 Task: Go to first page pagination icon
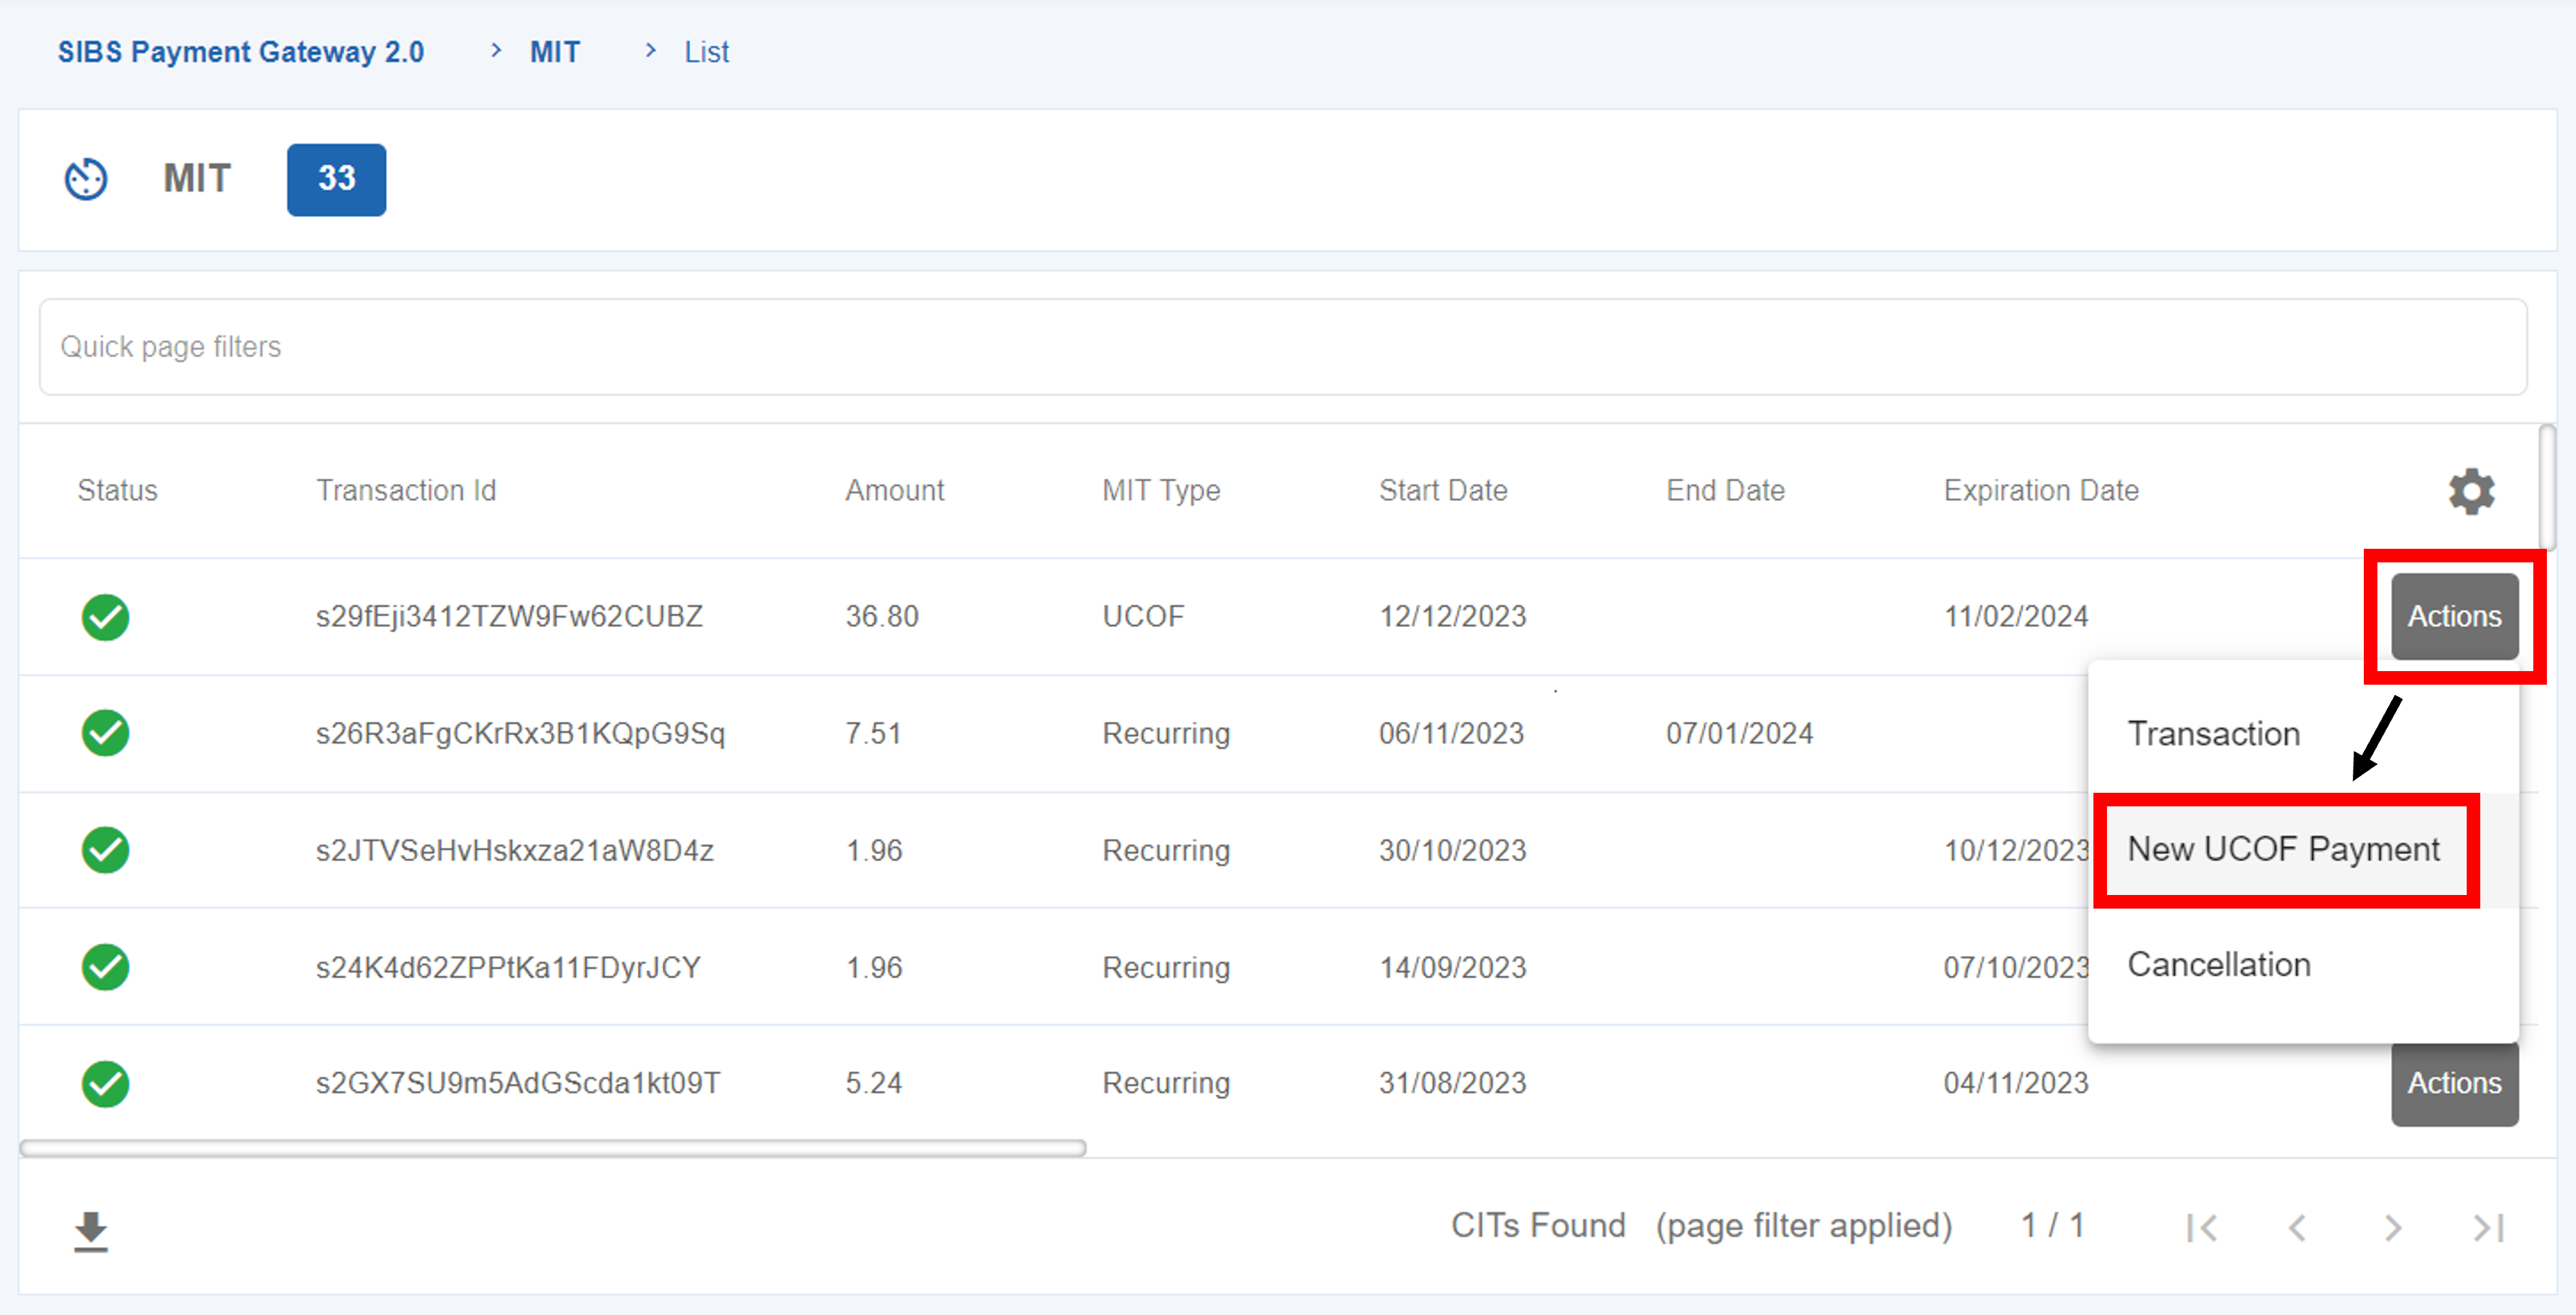(x=2202, y=1227)
